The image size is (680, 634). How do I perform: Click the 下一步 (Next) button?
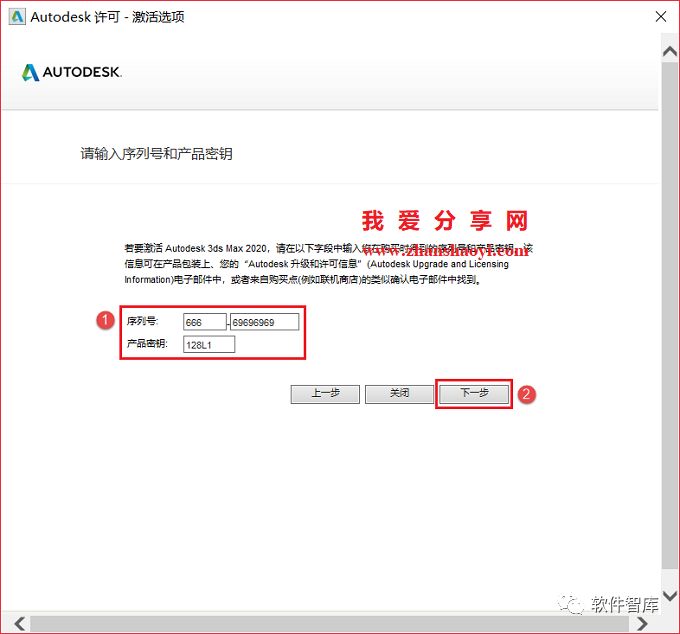coord(474,394)
